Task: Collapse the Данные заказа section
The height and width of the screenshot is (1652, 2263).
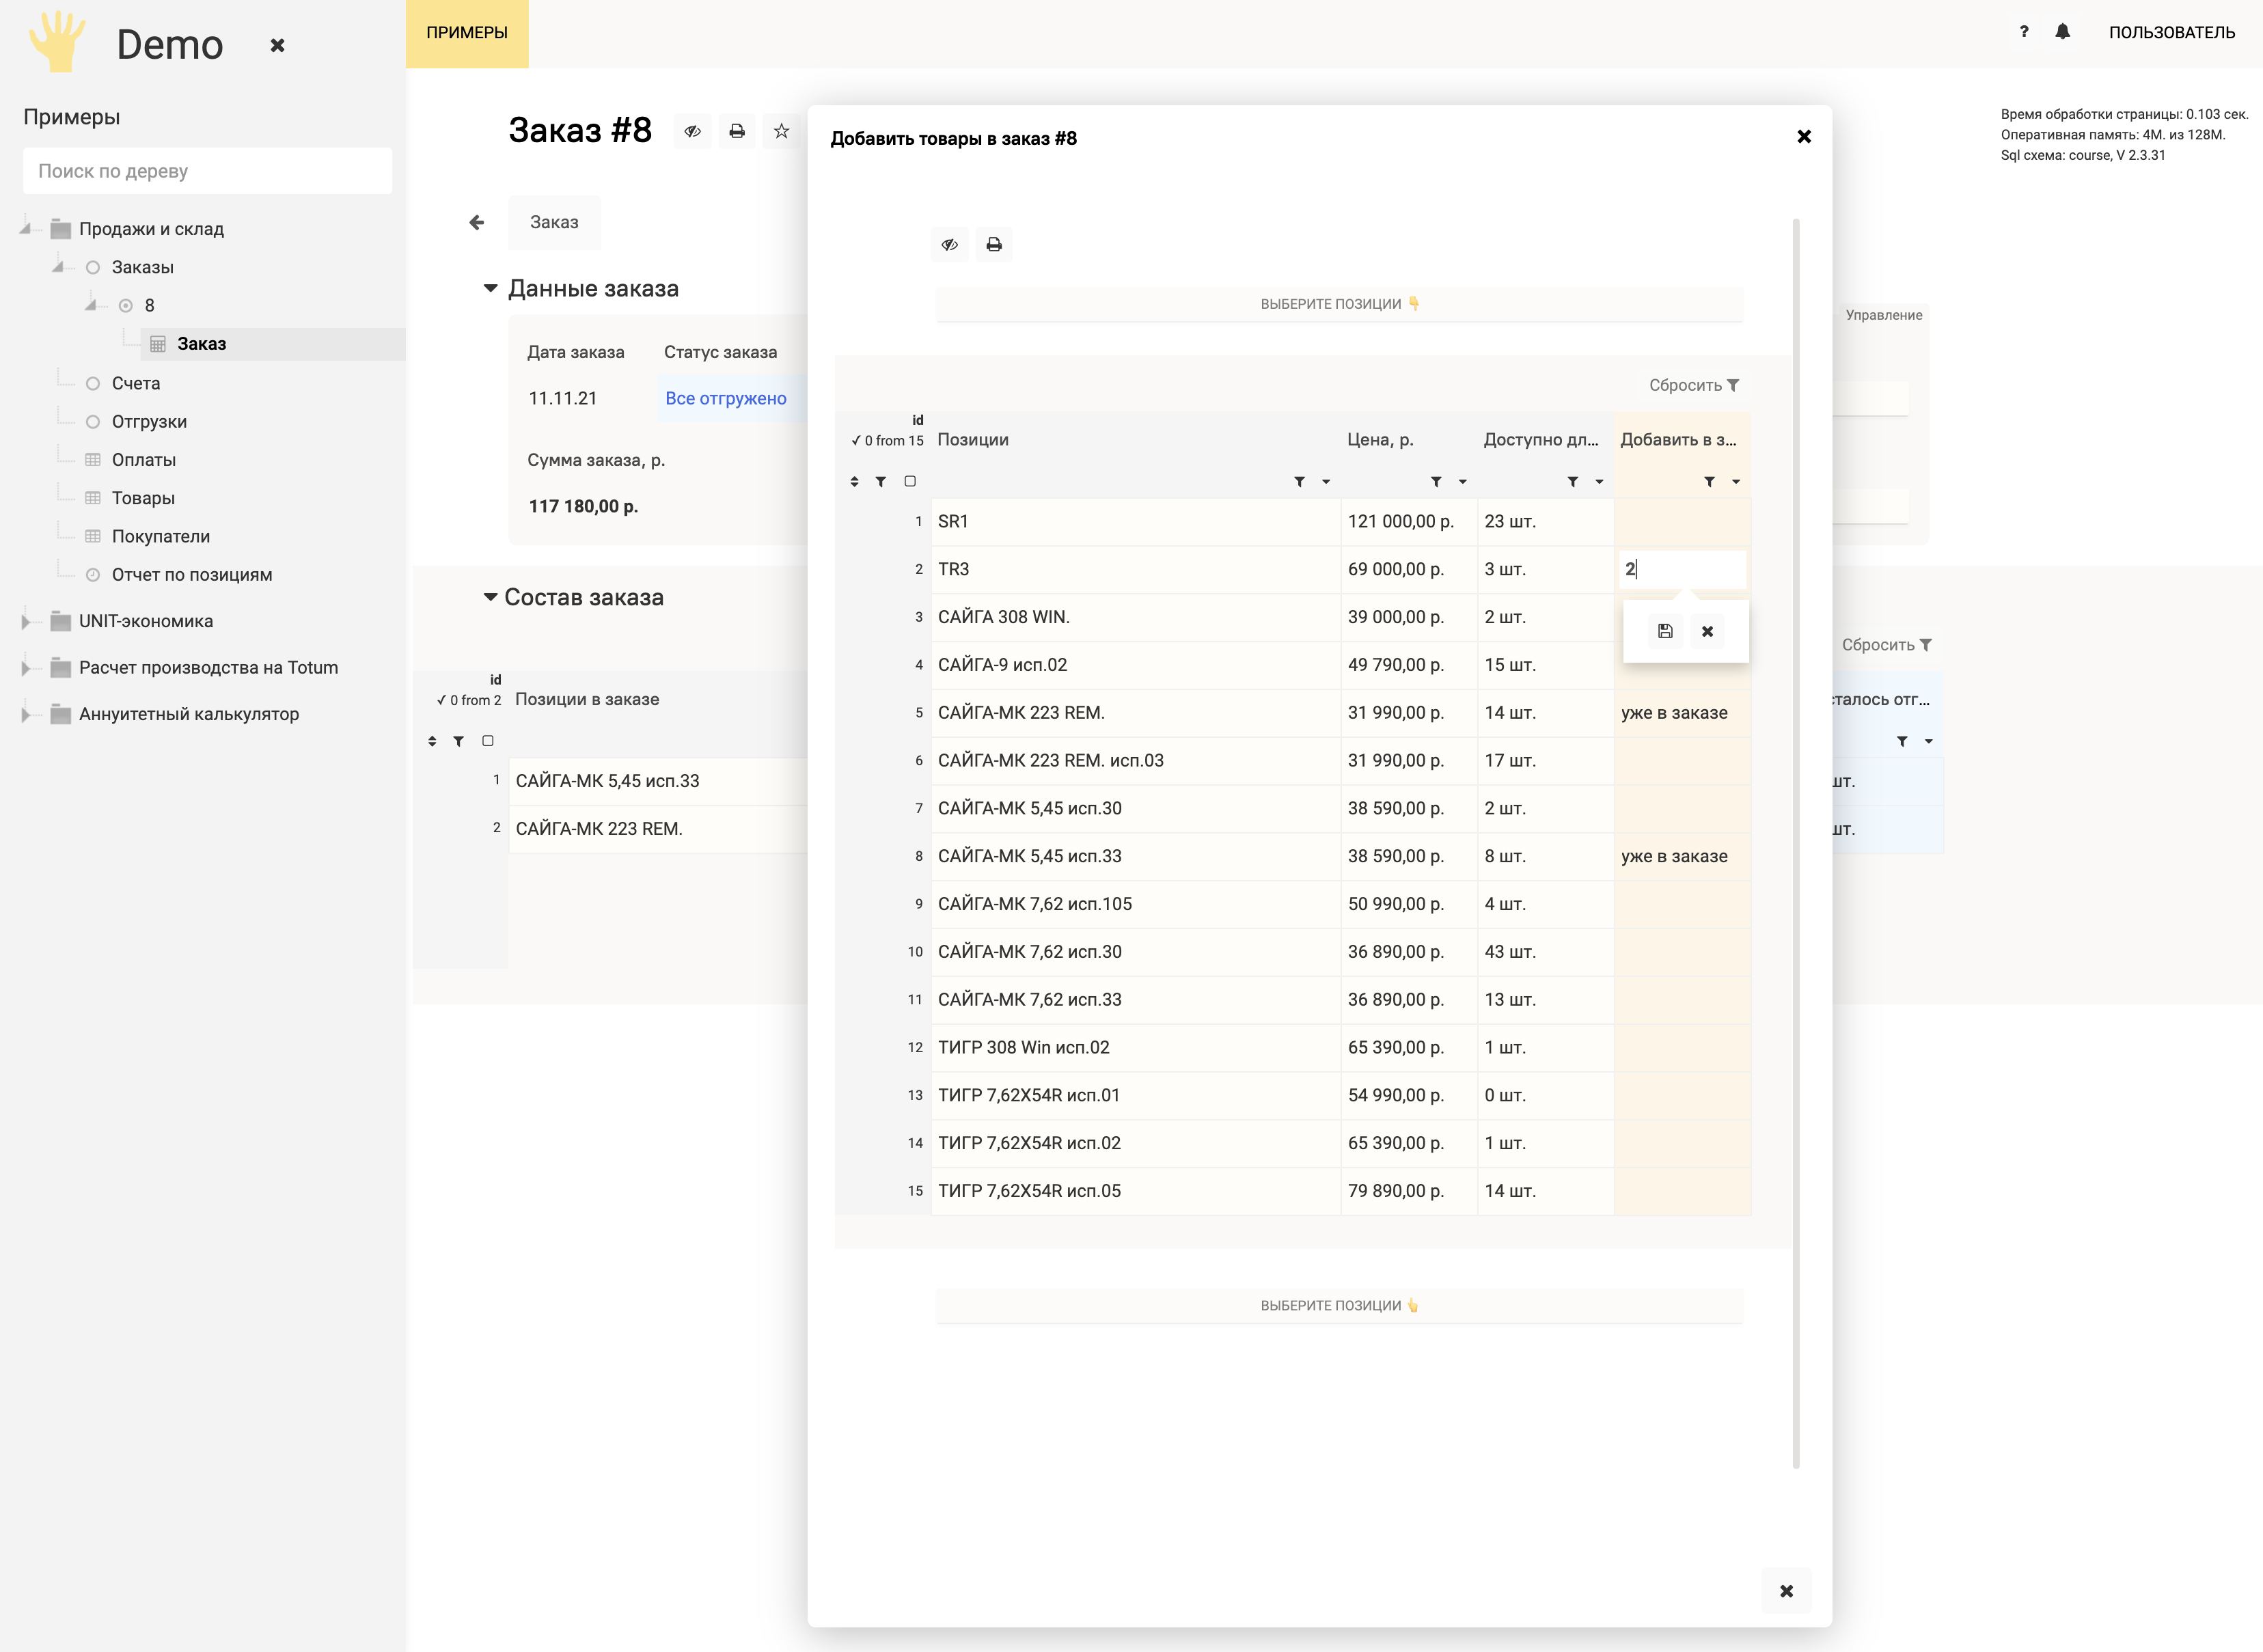Action: click(490, 288)
